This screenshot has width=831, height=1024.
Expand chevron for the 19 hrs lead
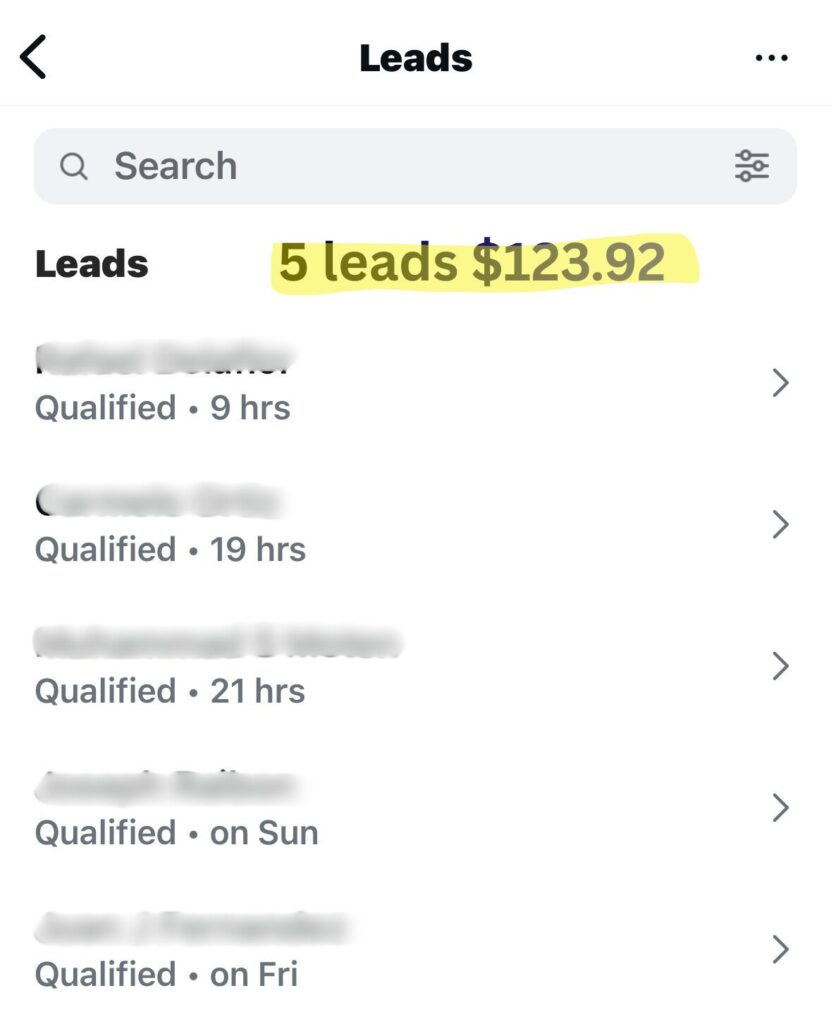[x=781, y=525]
